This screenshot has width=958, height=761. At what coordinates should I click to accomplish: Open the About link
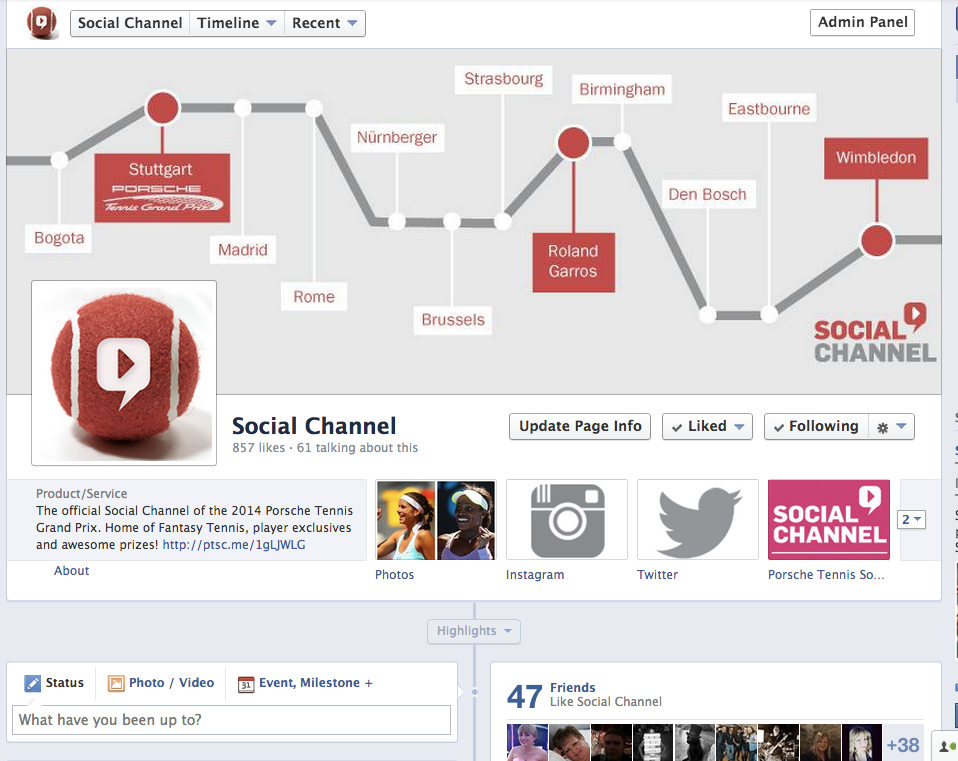coord(71,570)
